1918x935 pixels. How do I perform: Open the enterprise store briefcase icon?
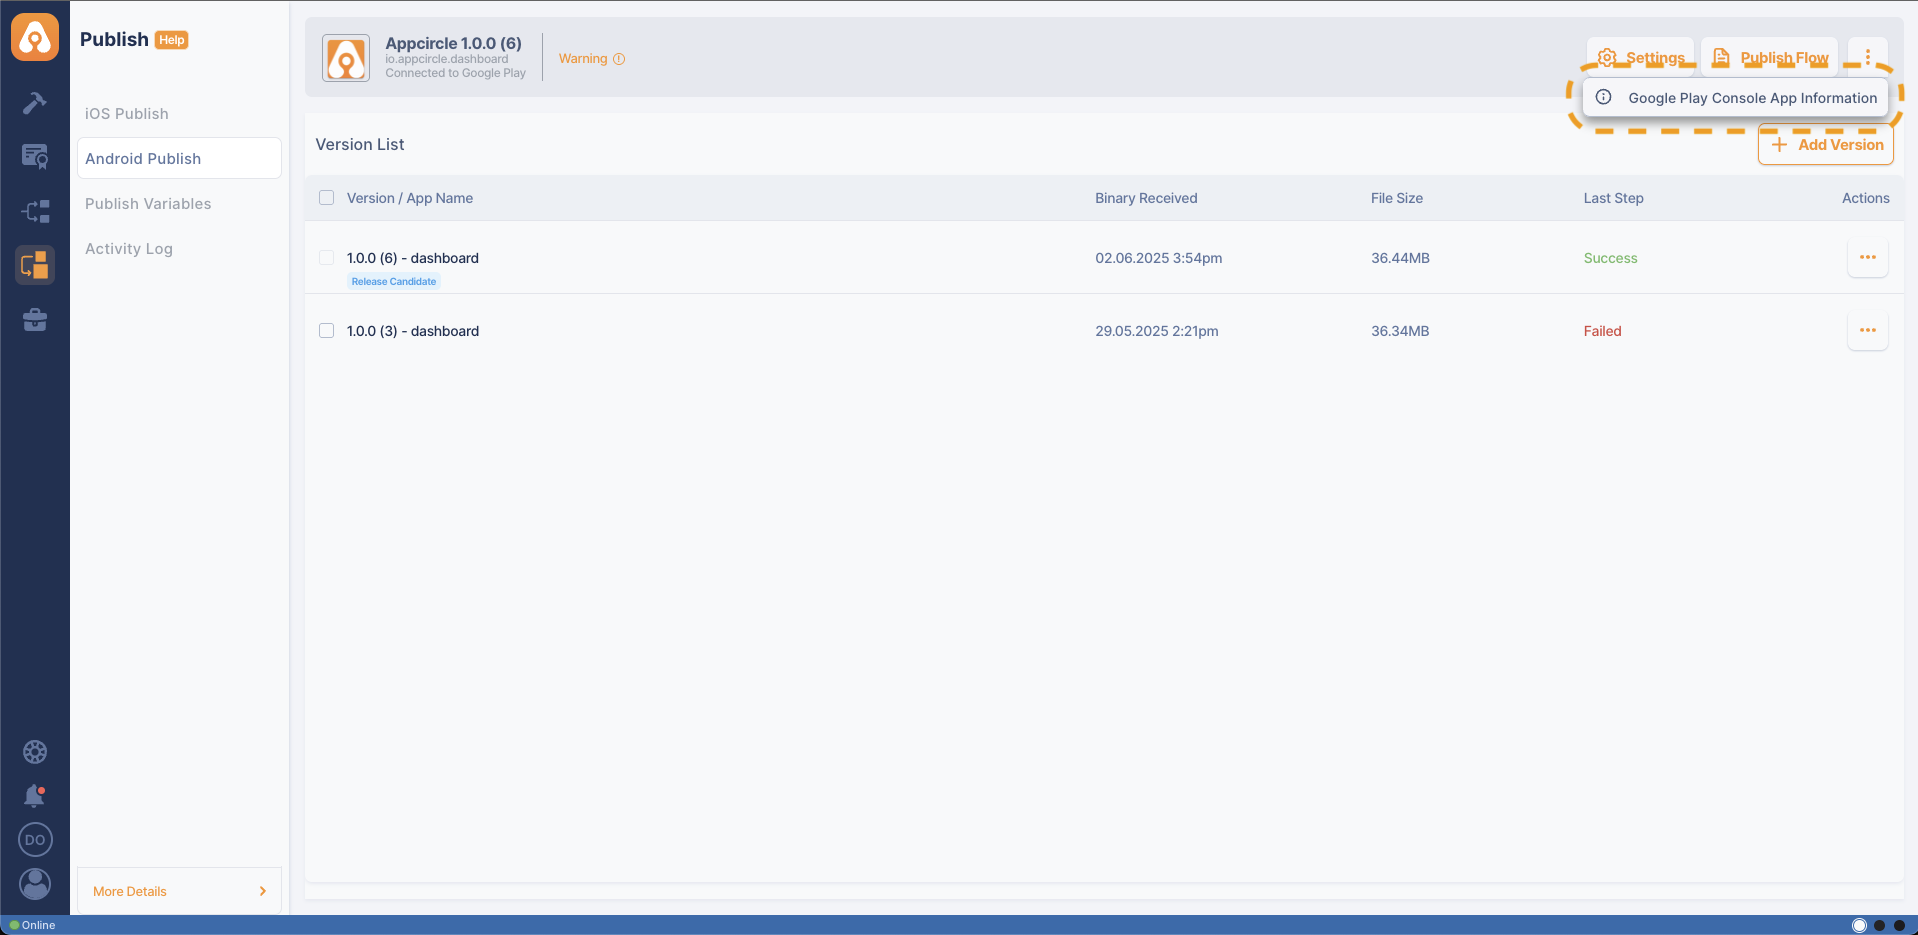[35, 320]
